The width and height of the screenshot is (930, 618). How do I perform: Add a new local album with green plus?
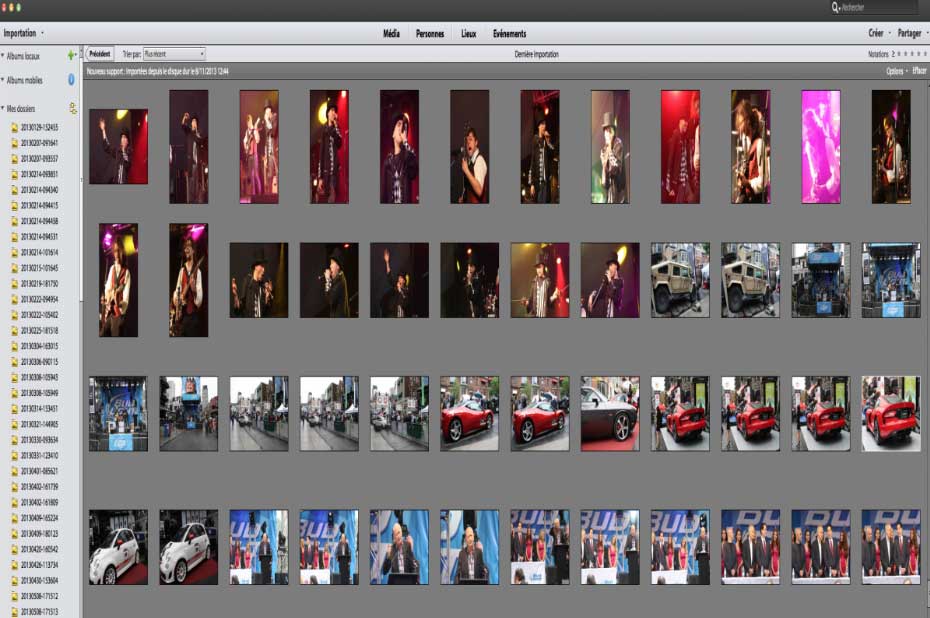[x=71, y=55]
